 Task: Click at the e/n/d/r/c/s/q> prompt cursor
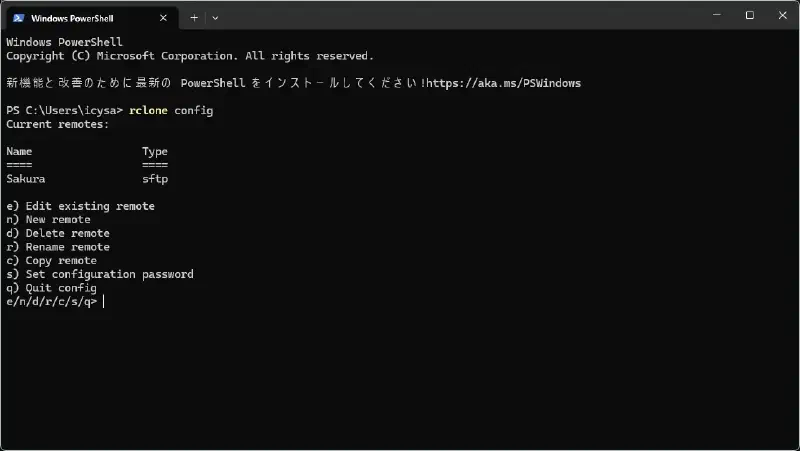[104, 302]
